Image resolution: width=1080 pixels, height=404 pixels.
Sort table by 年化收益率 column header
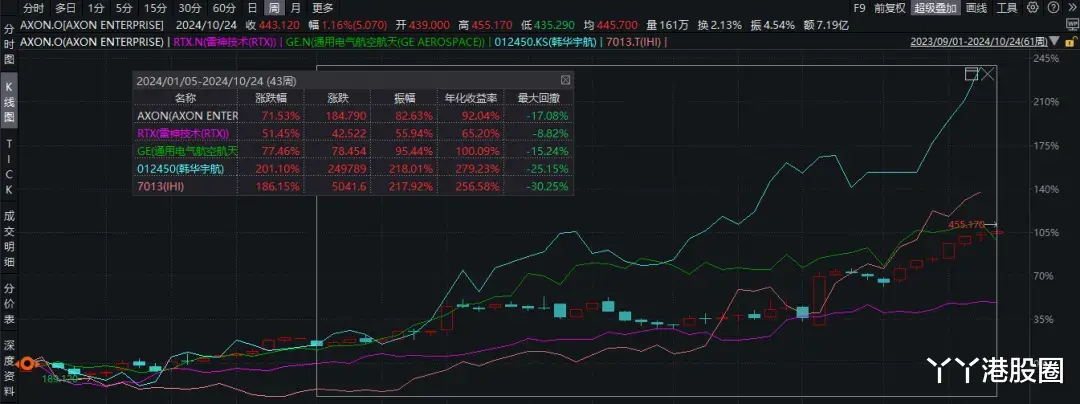click(x=472, y=97)
